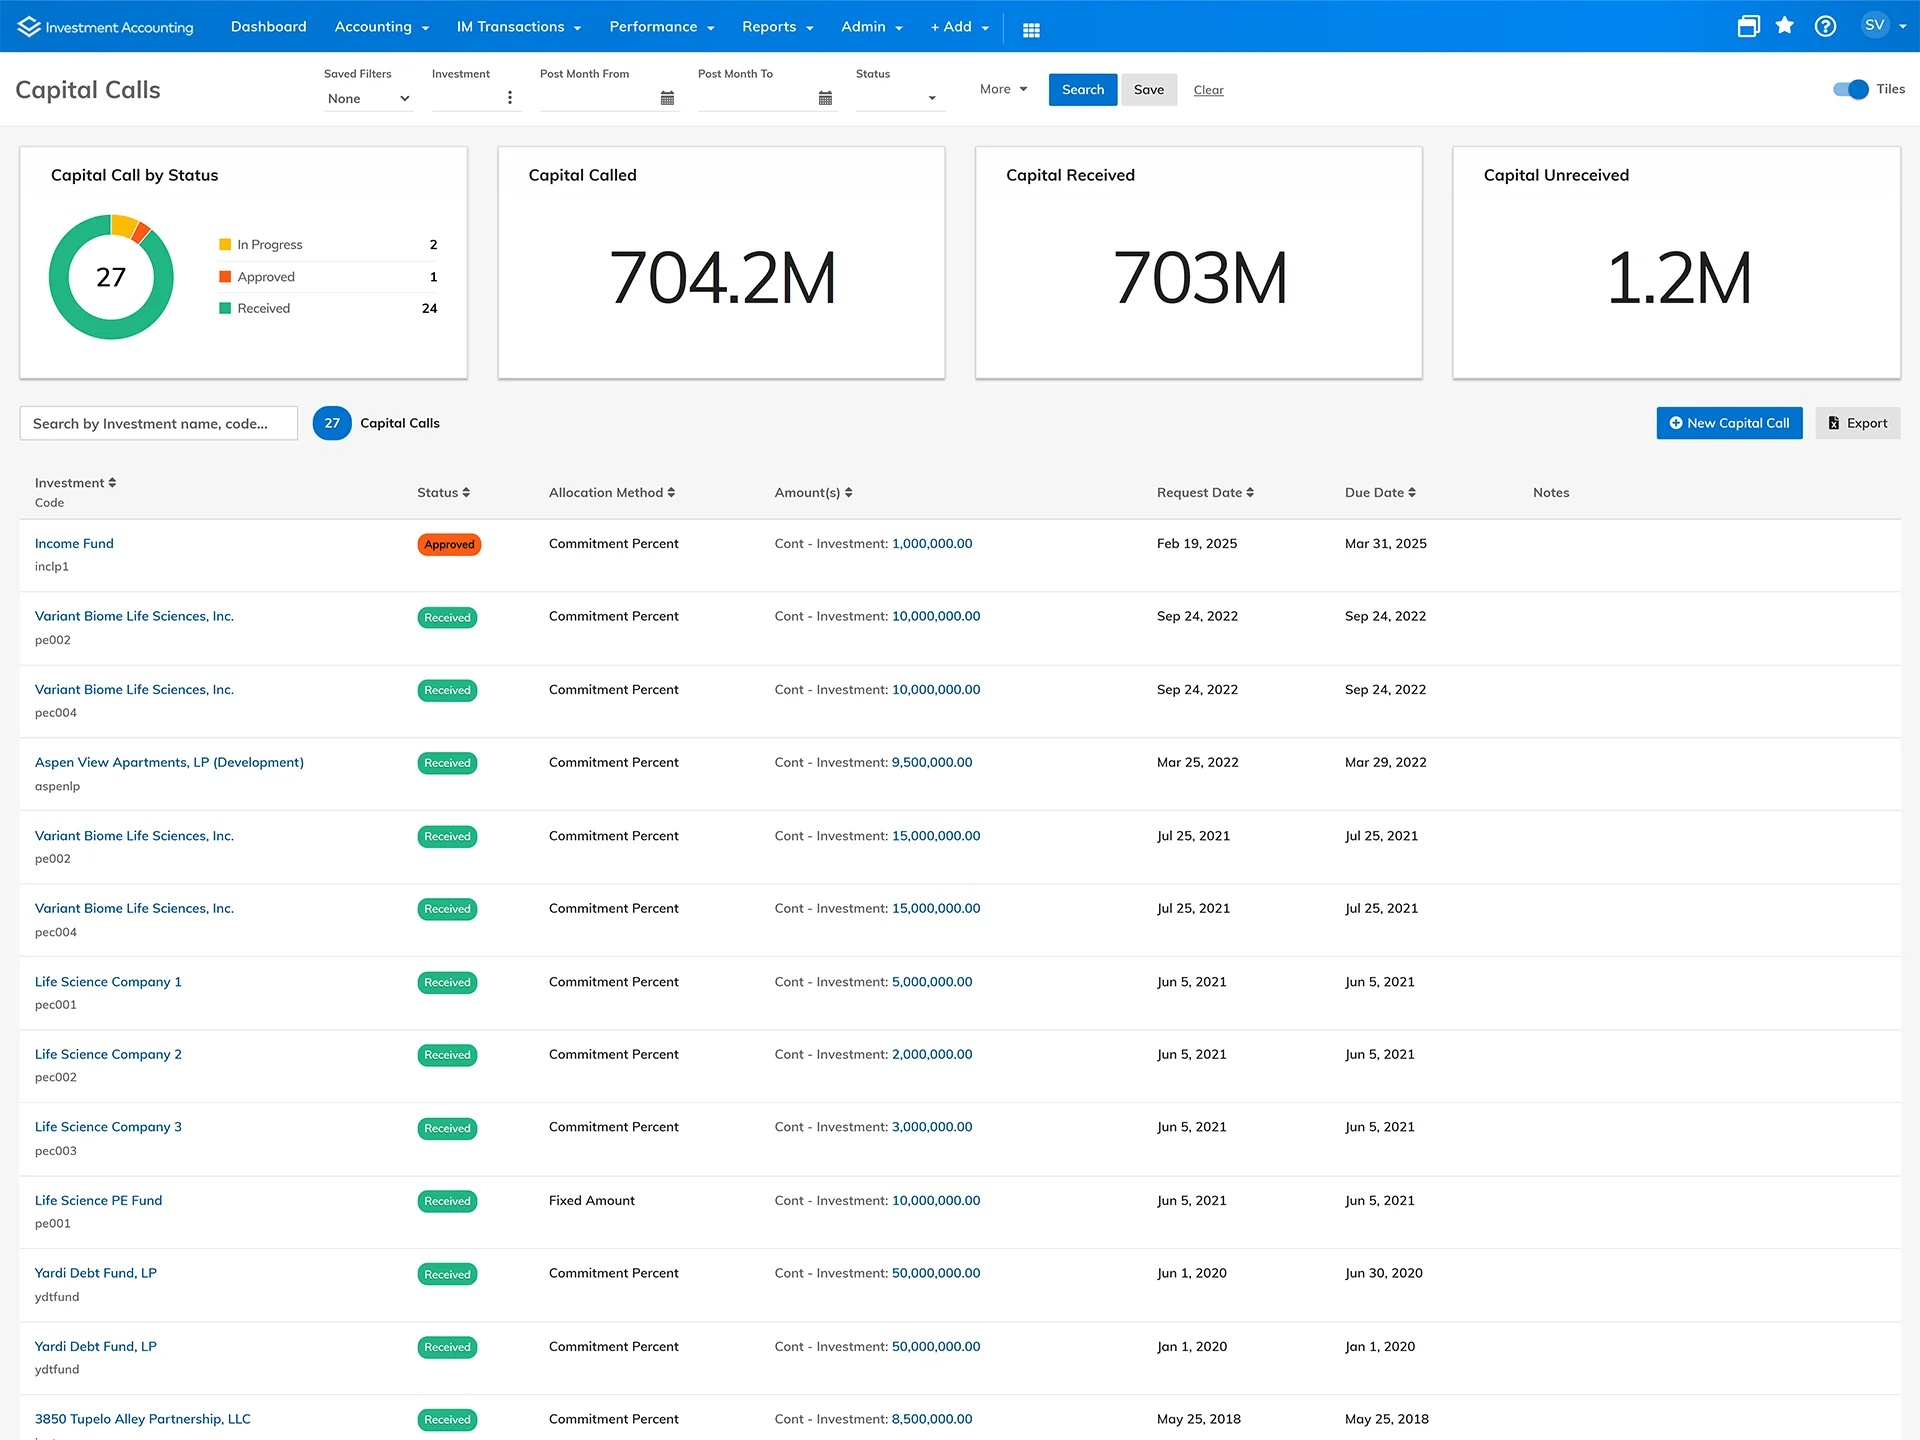Click the plus icon on New Capital Call
Image resolution: width=1920 pixels, height=1440 pixels.
click(x=1677, y=423)
